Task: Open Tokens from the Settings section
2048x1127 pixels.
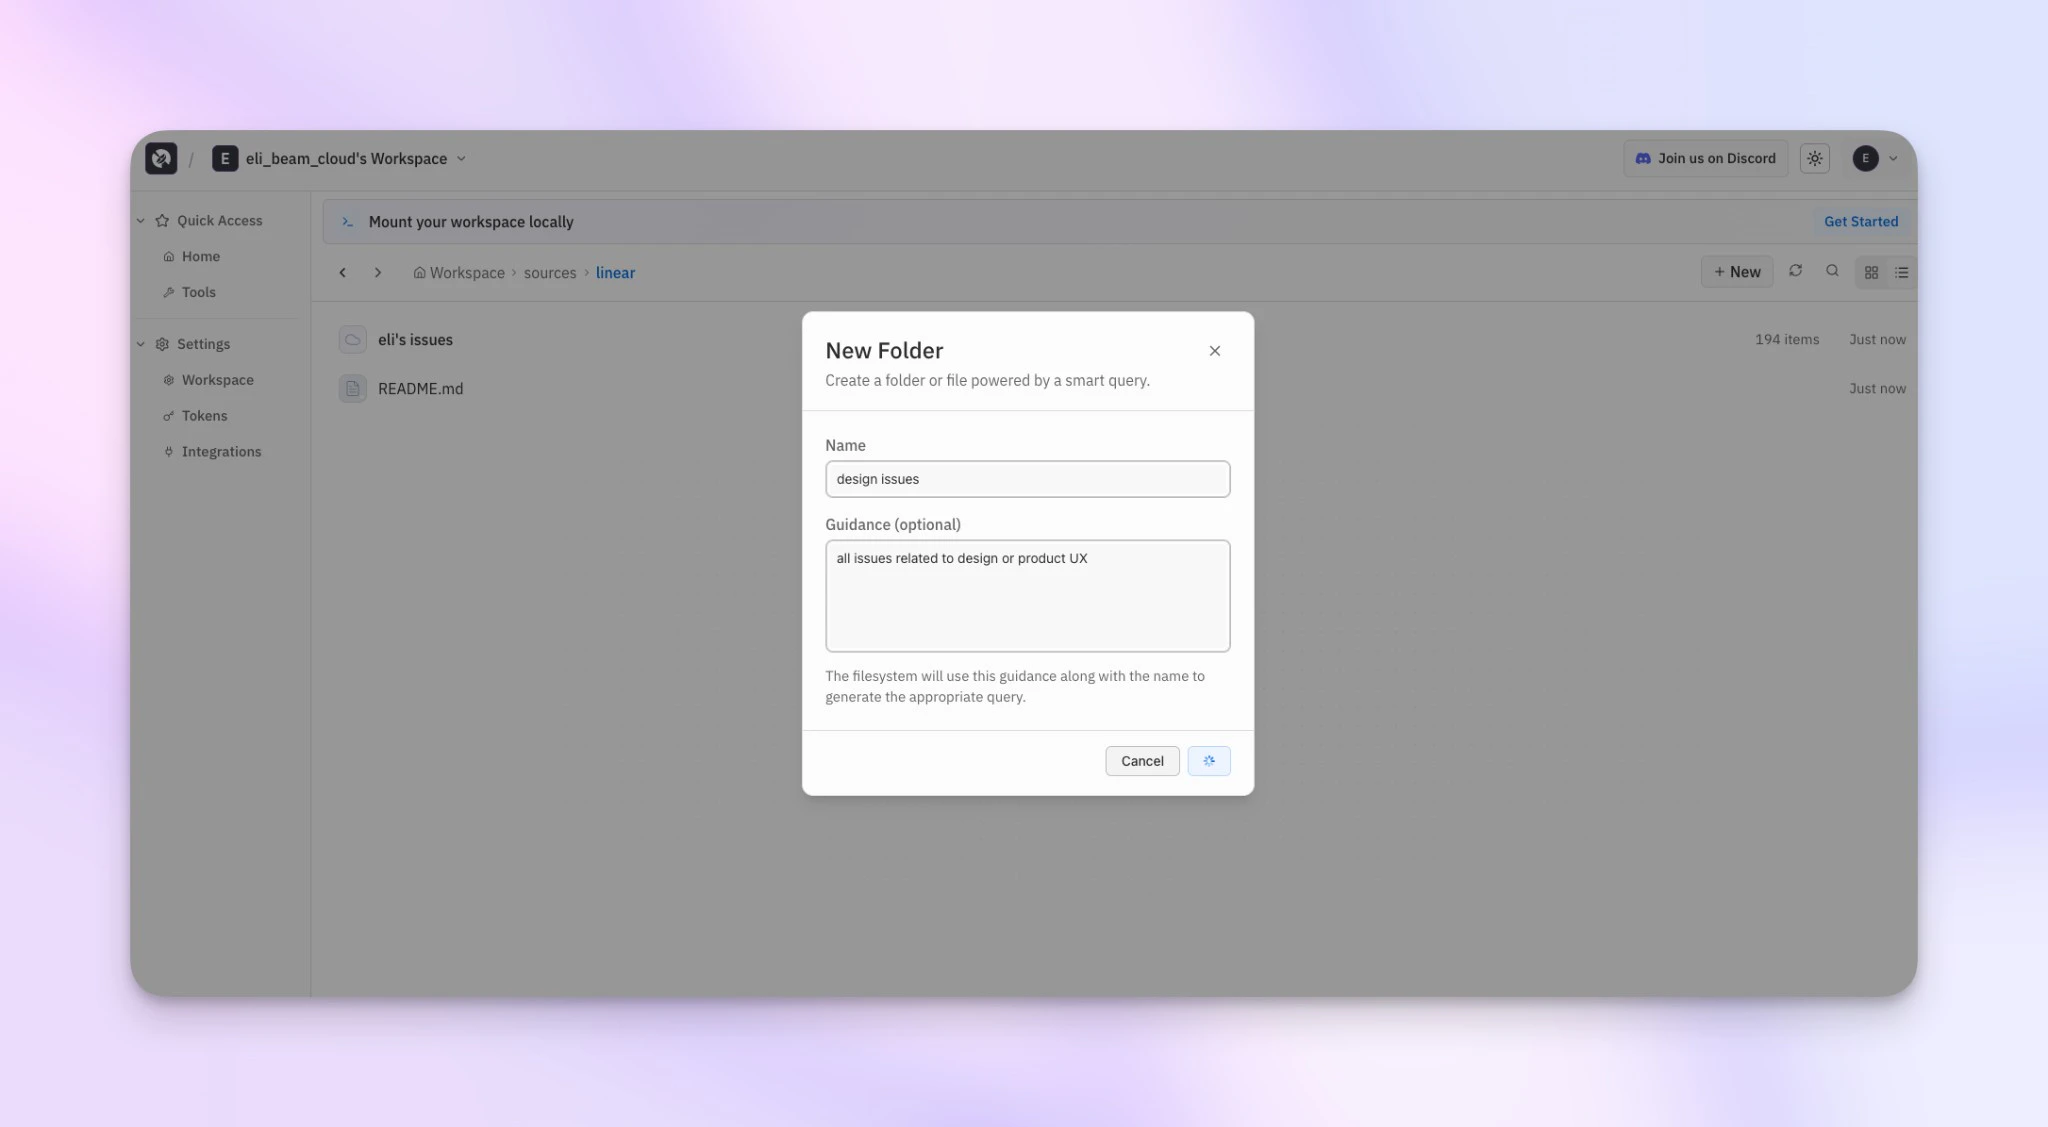Action: [204, 415]
